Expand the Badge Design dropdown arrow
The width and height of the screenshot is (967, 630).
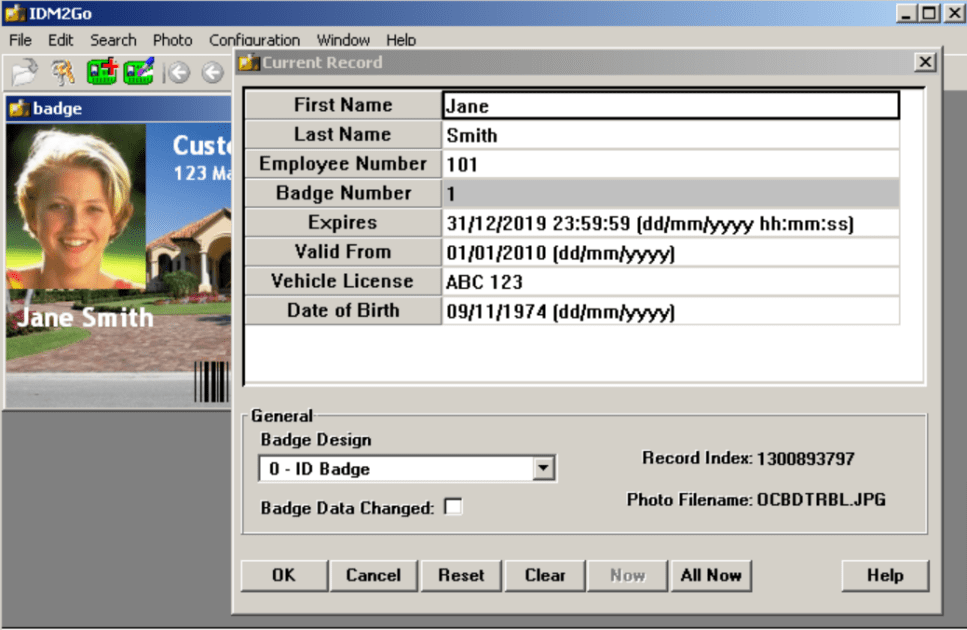coord(543,468)
